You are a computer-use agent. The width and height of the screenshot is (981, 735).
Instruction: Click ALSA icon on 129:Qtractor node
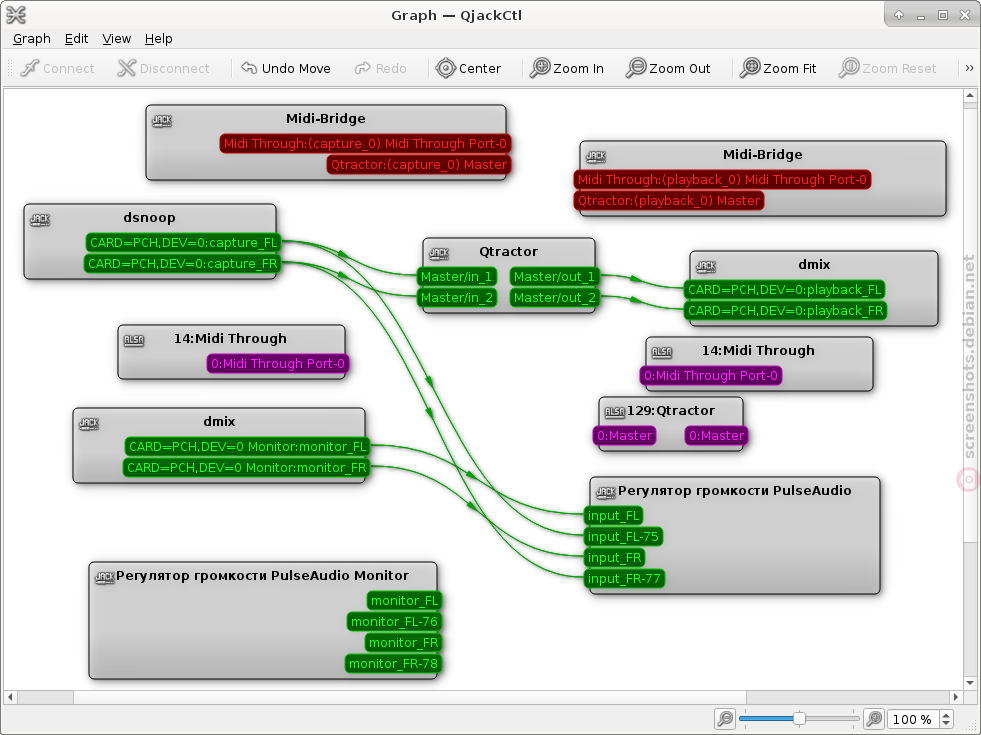[614, 412]
